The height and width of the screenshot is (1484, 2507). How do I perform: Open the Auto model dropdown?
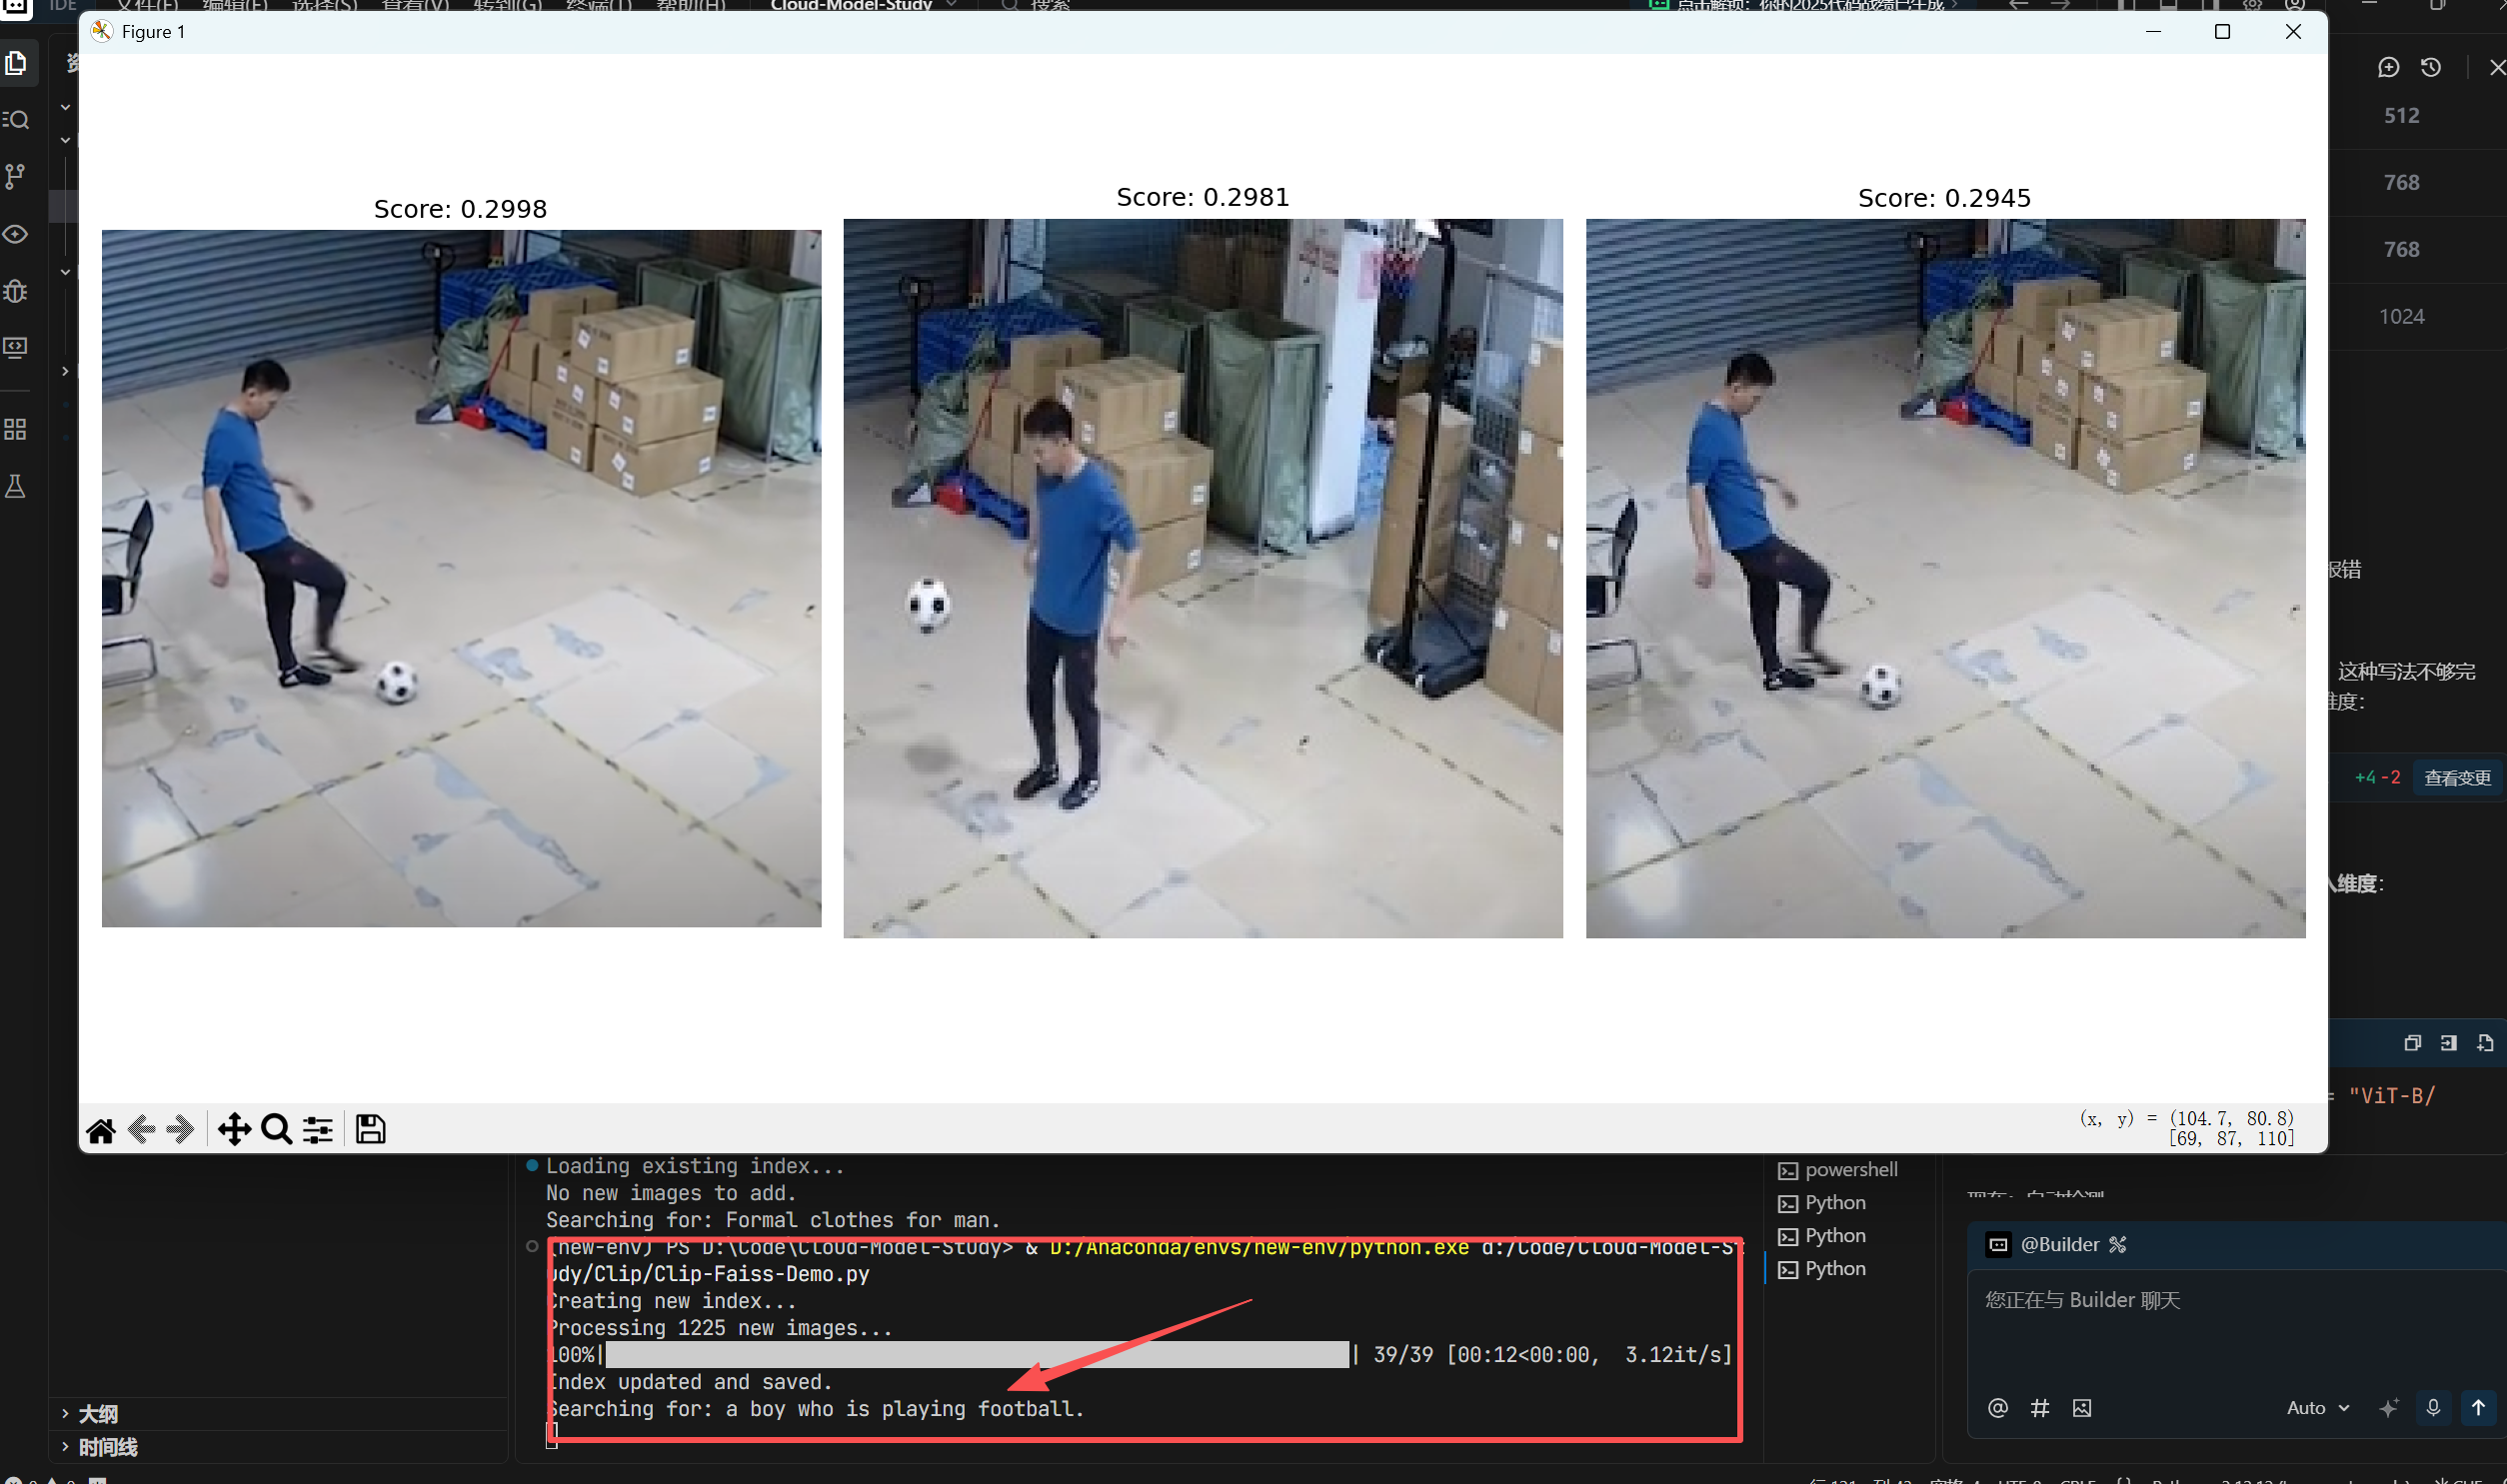(2317, 1408)
